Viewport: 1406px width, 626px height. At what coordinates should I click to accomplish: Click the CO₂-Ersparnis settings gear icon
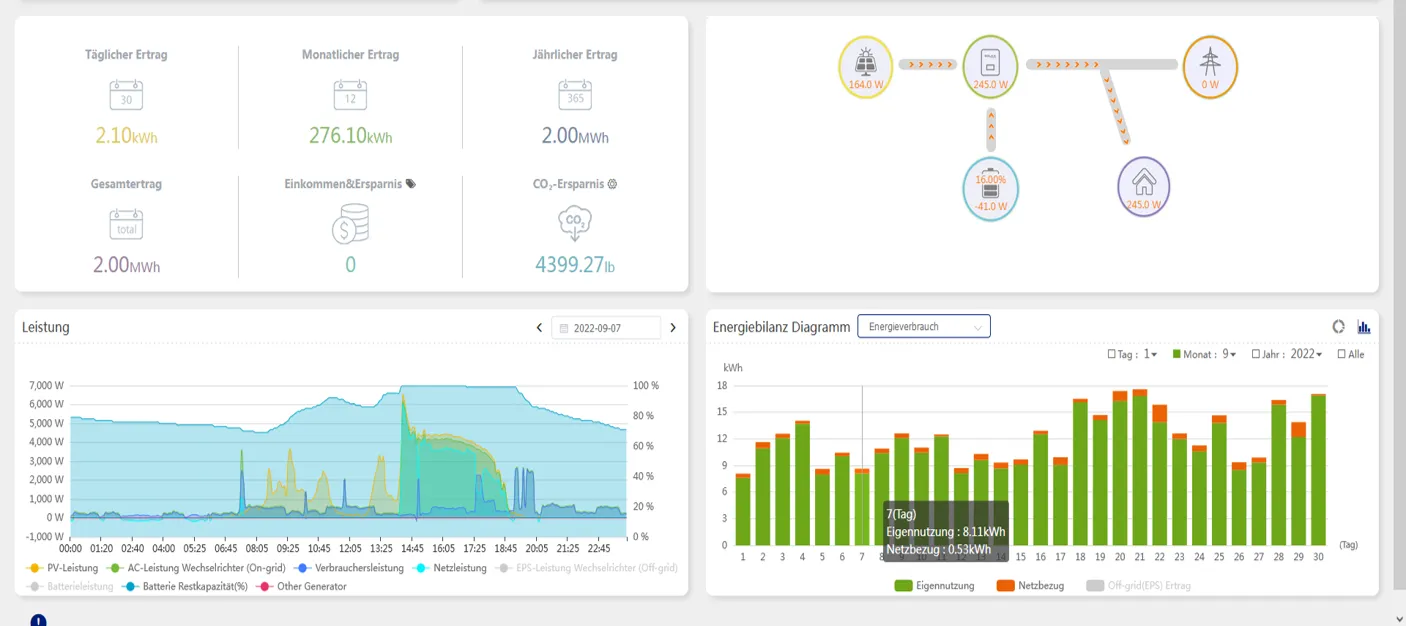[x=612, y=184]
